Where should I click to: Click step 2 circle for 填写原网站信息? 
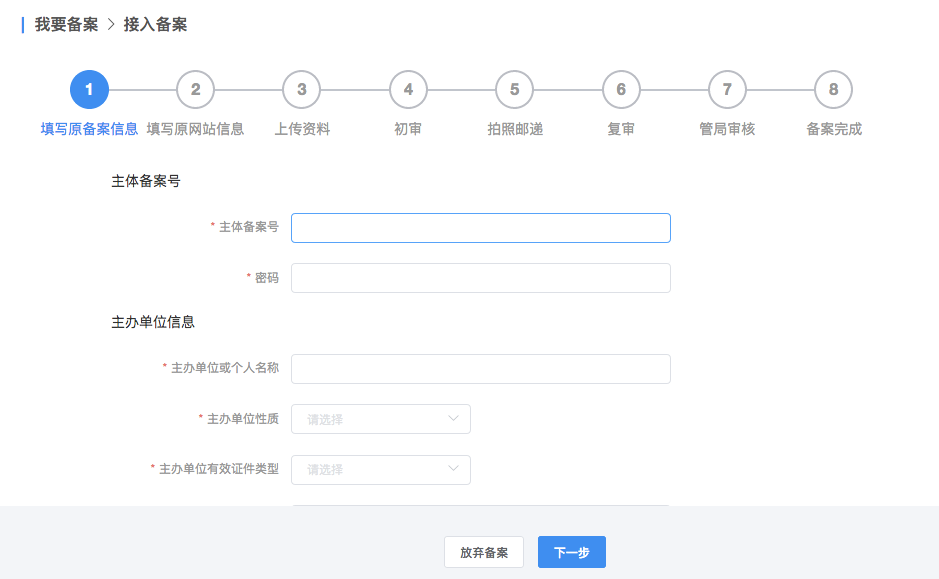pos(195,90)
